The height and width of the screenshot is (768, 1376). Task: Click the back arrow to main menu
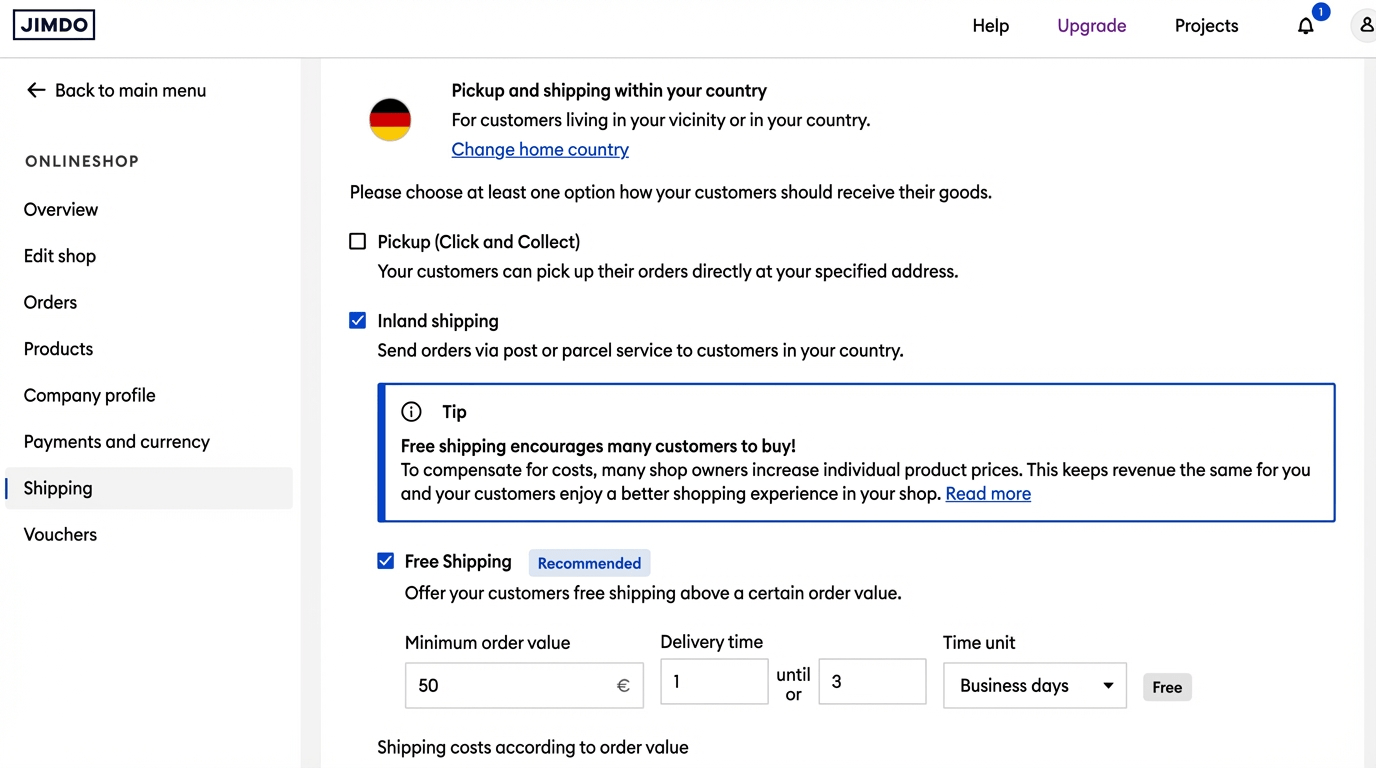click(37, 90)
